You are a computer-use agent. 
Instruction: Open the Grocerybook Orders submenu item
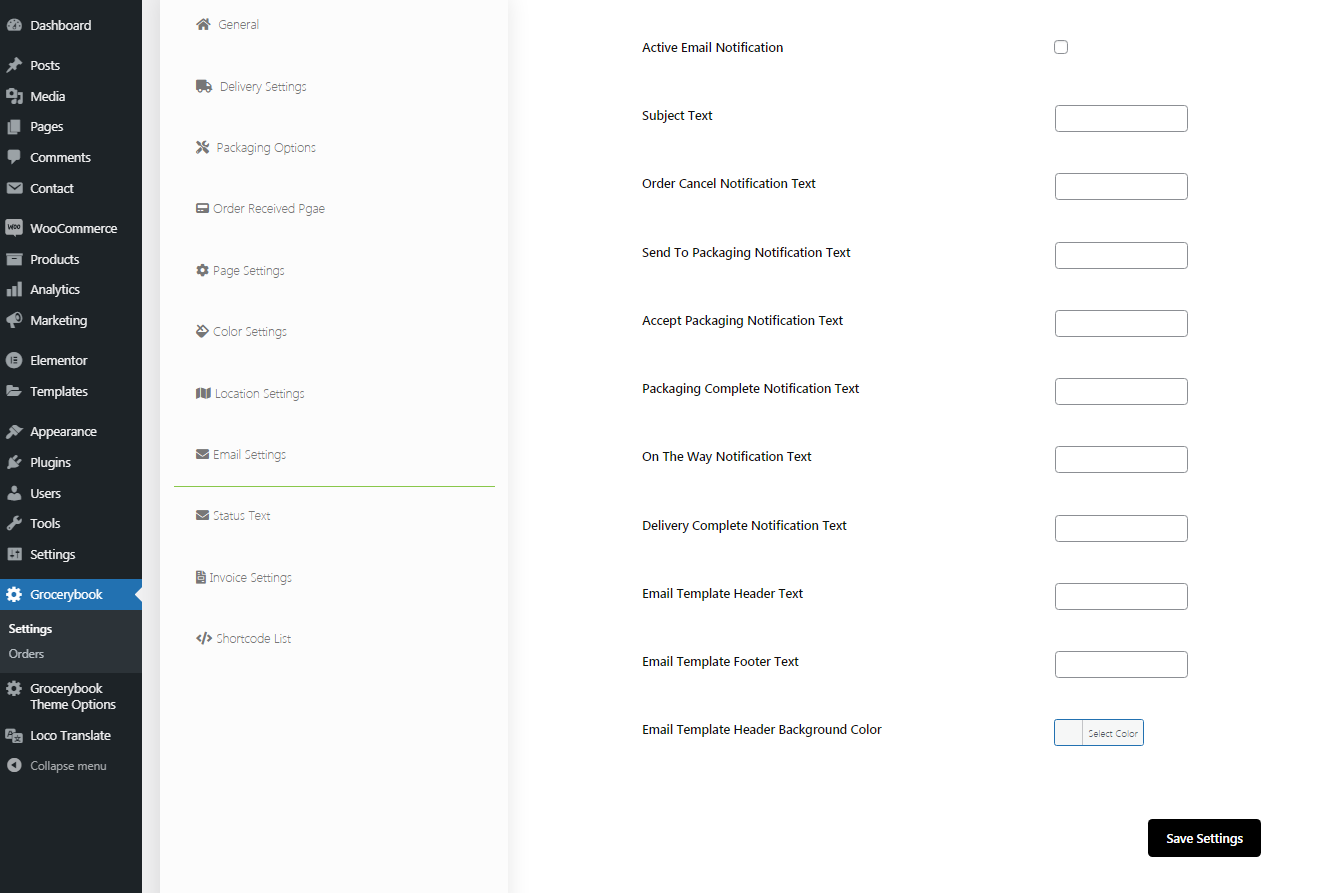tap(27, 654)
